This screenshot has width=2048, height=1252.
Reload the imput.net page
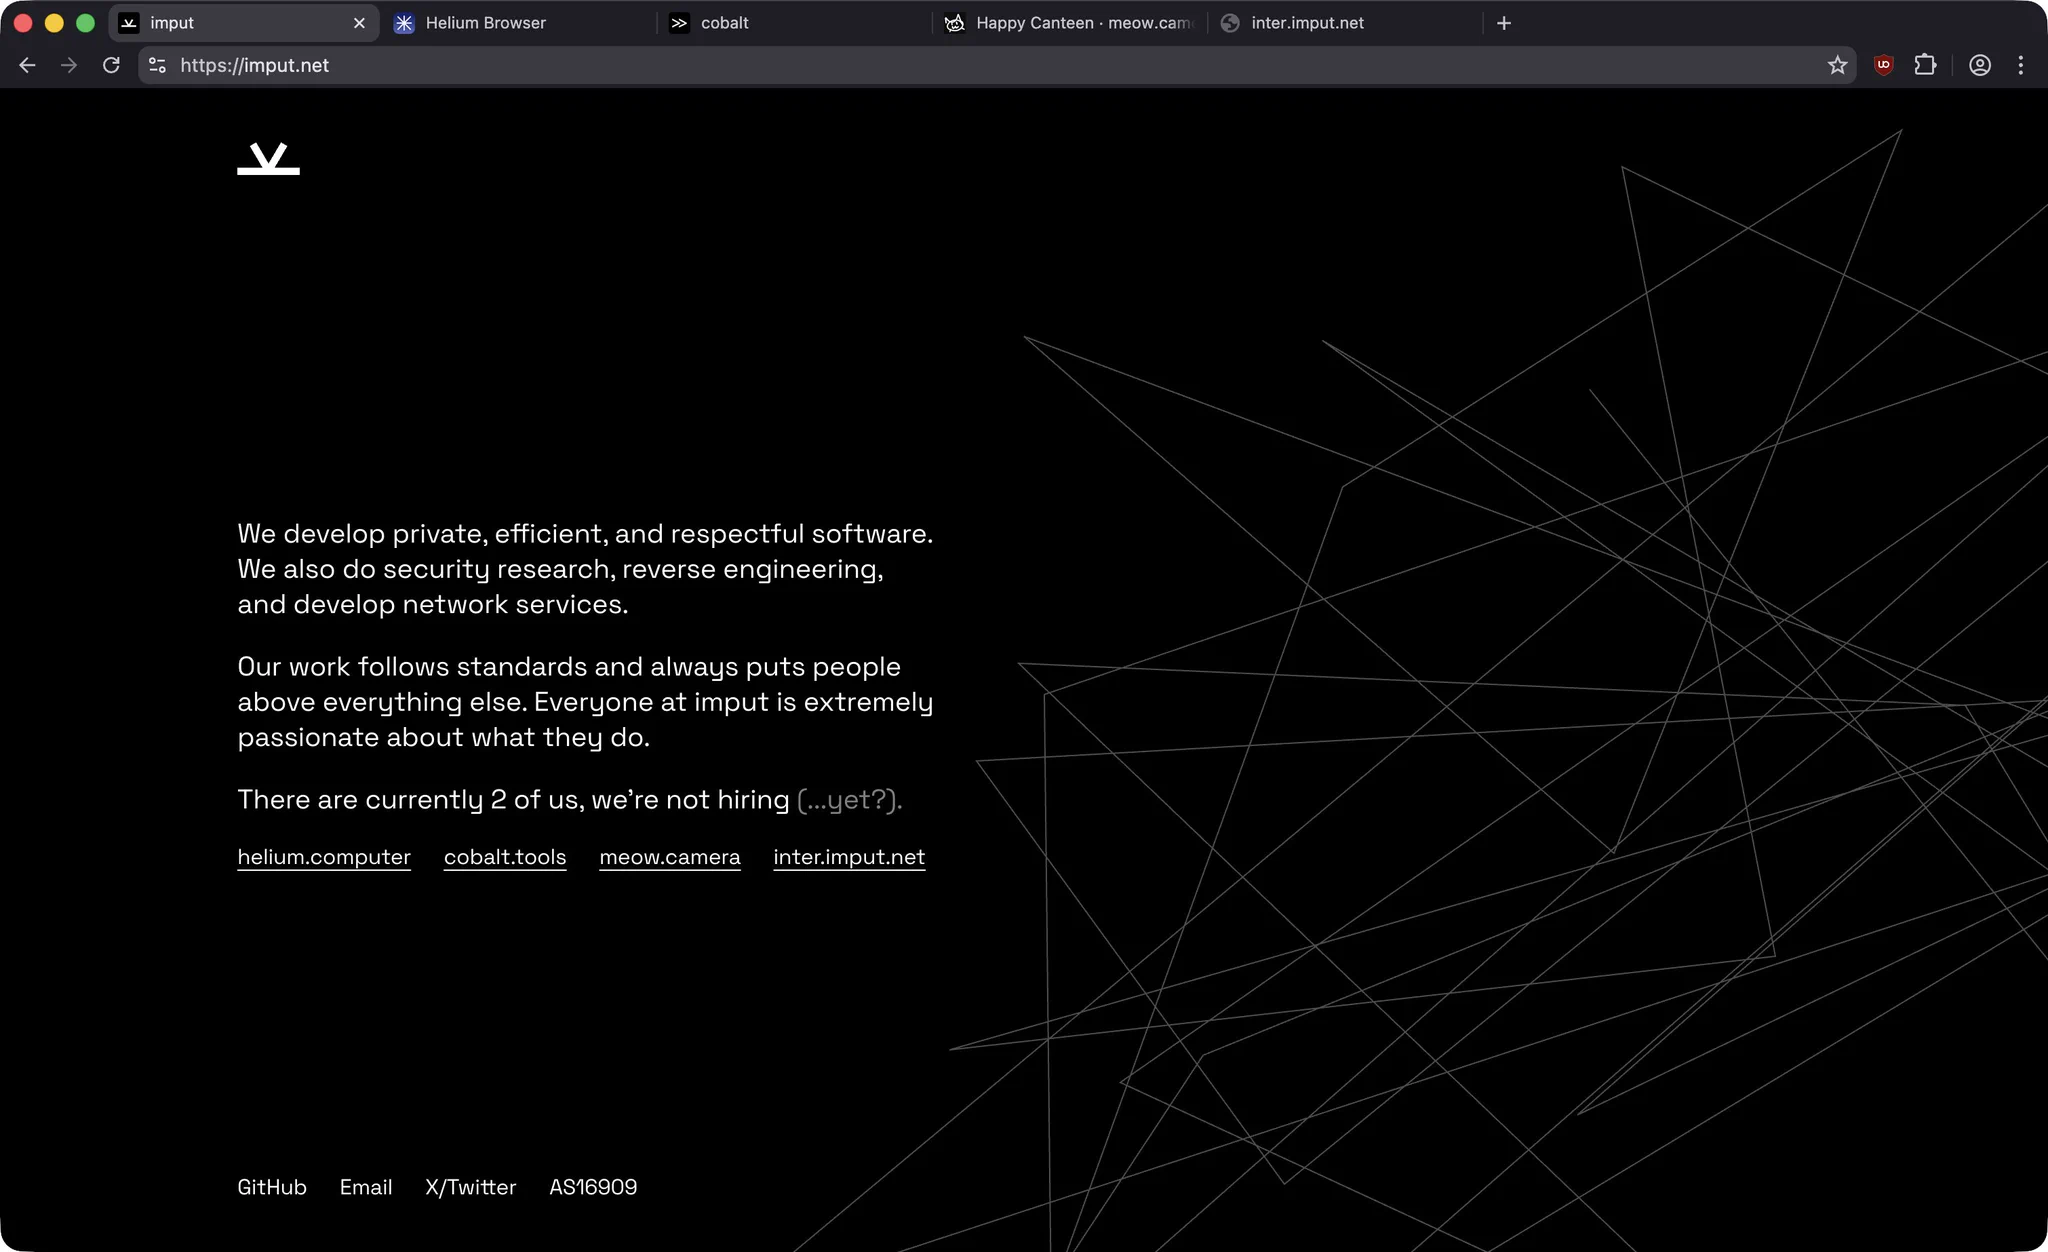point(111,65)
